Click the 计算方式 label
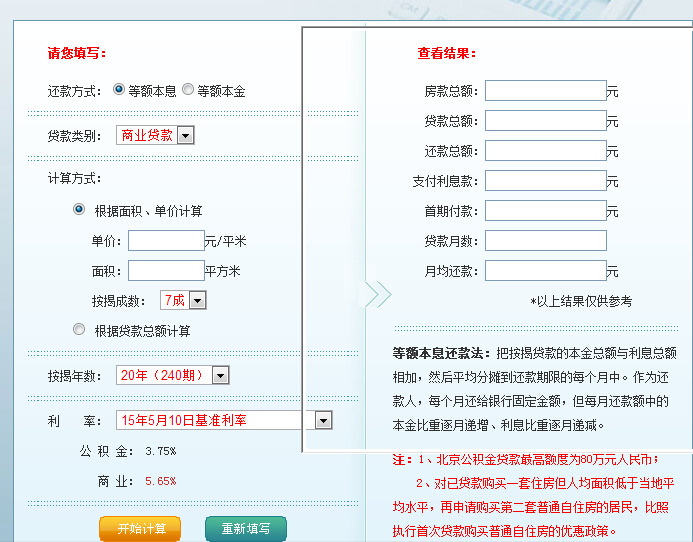The height and width of the screenshot is (542, 693). [x=75, y=179]
